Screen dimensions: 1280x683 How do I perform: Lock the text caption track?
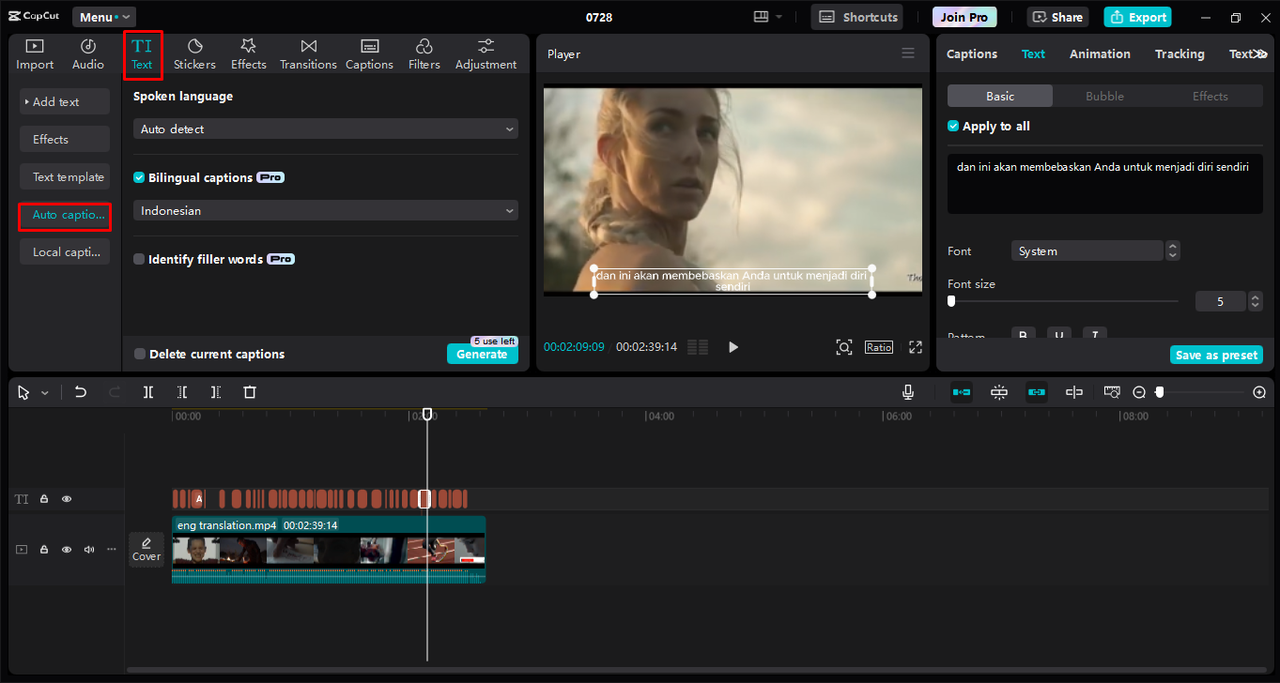[x=44, y=499]
